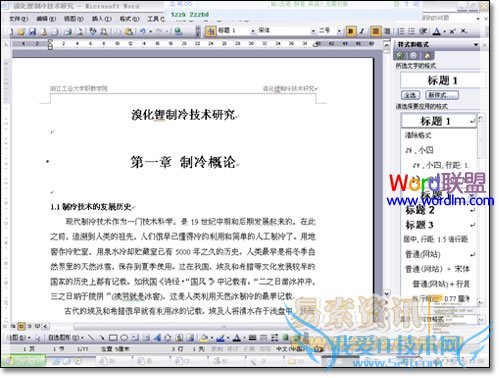Click the Line Style icon in drawing toolbar
Screen dimensions: 500x378
(252, 338)
